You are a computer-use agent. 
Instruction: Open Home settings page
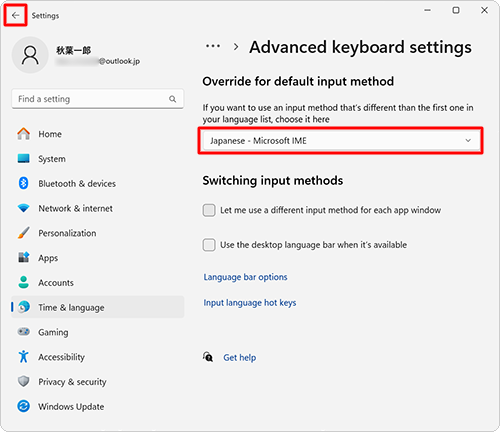tap(98, 134)
